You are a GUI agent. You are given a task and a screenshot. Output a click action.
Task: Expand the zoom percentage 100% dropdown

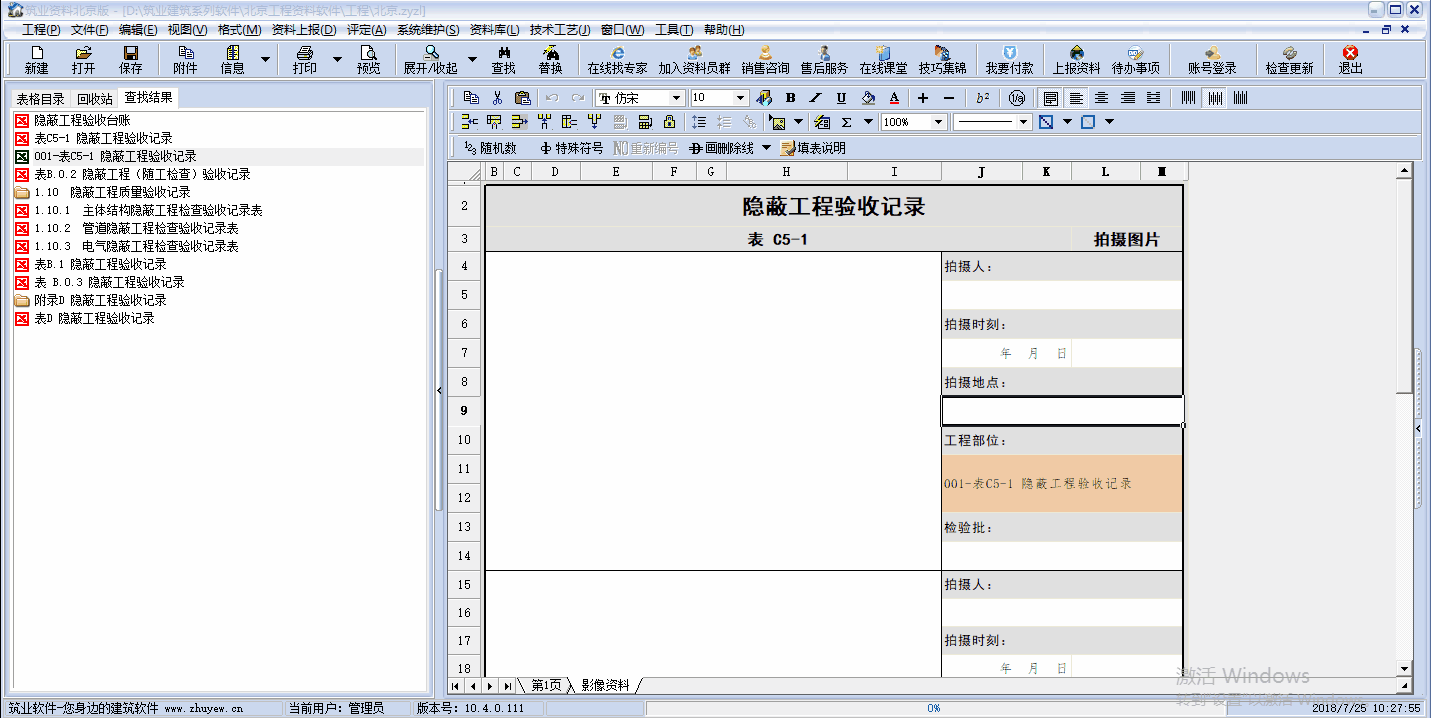point(938,122)
